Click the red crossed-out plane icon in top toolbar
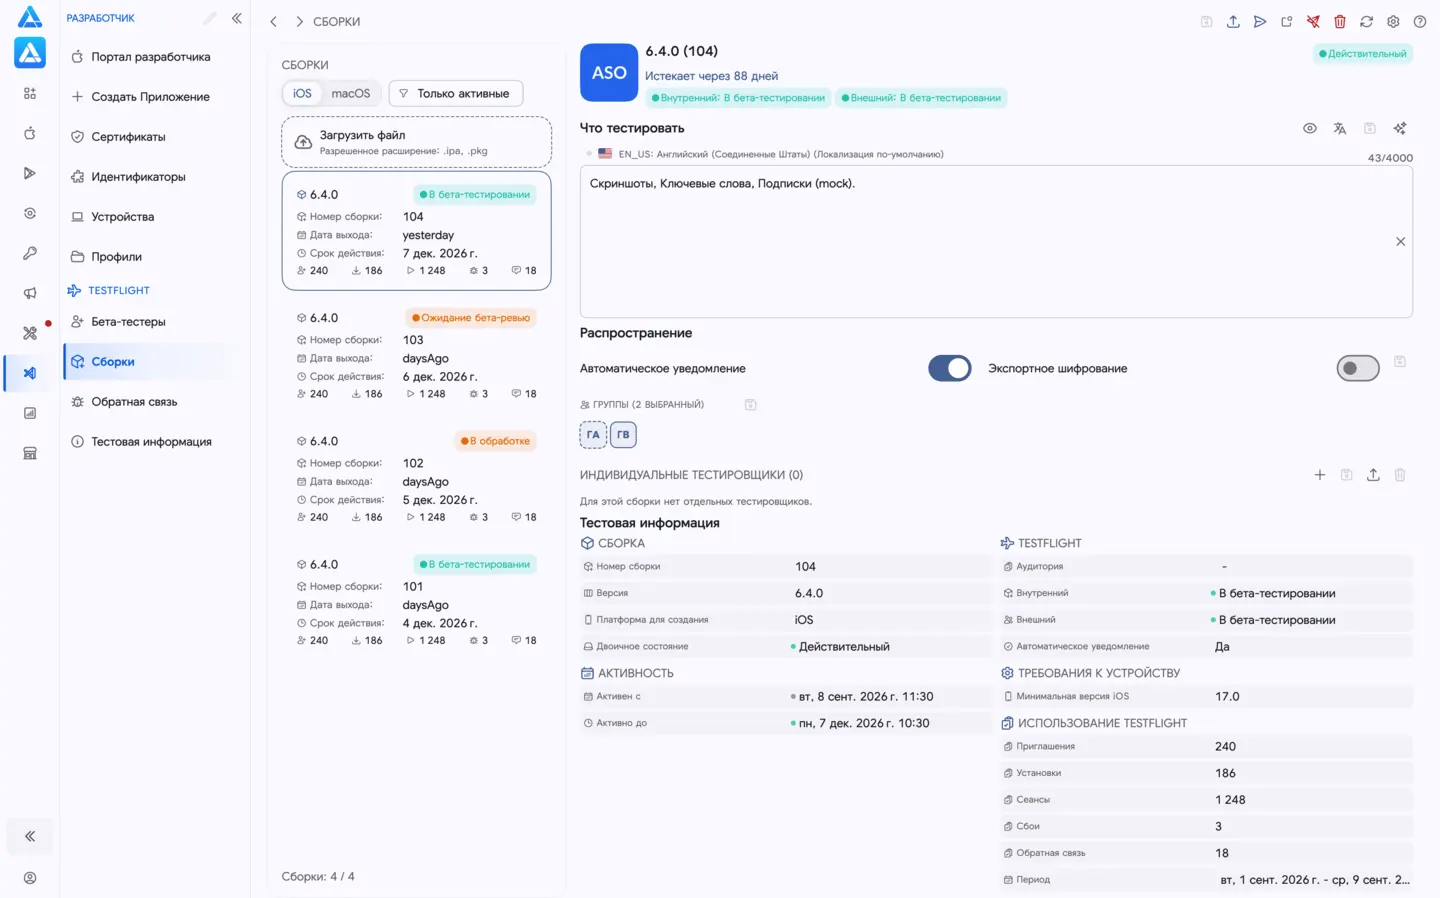 click(x=1313, y=21)
